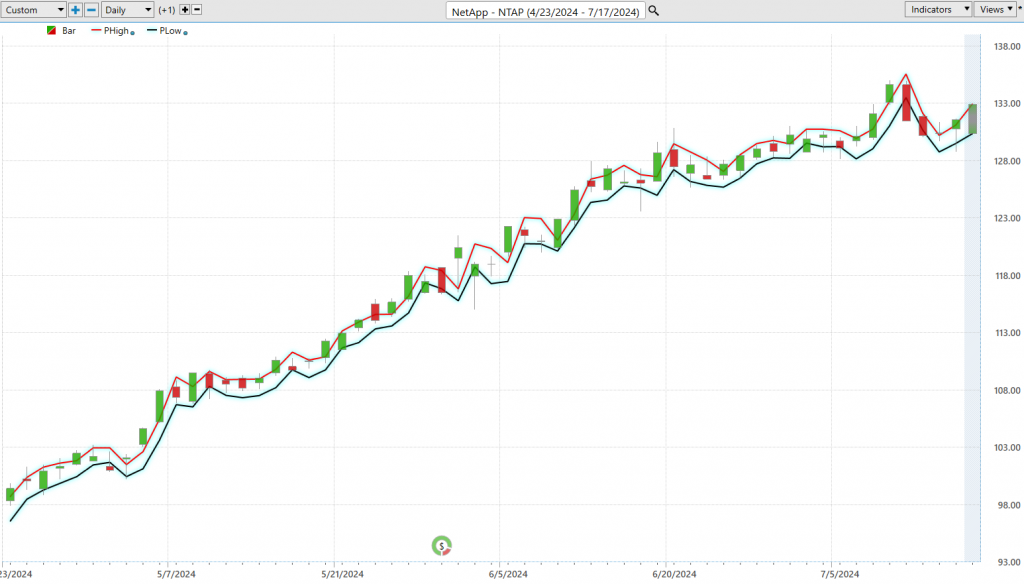Click the black minus forecast decrement button
The height and width of the screenshot is (584, 1024).
(196, 10)
